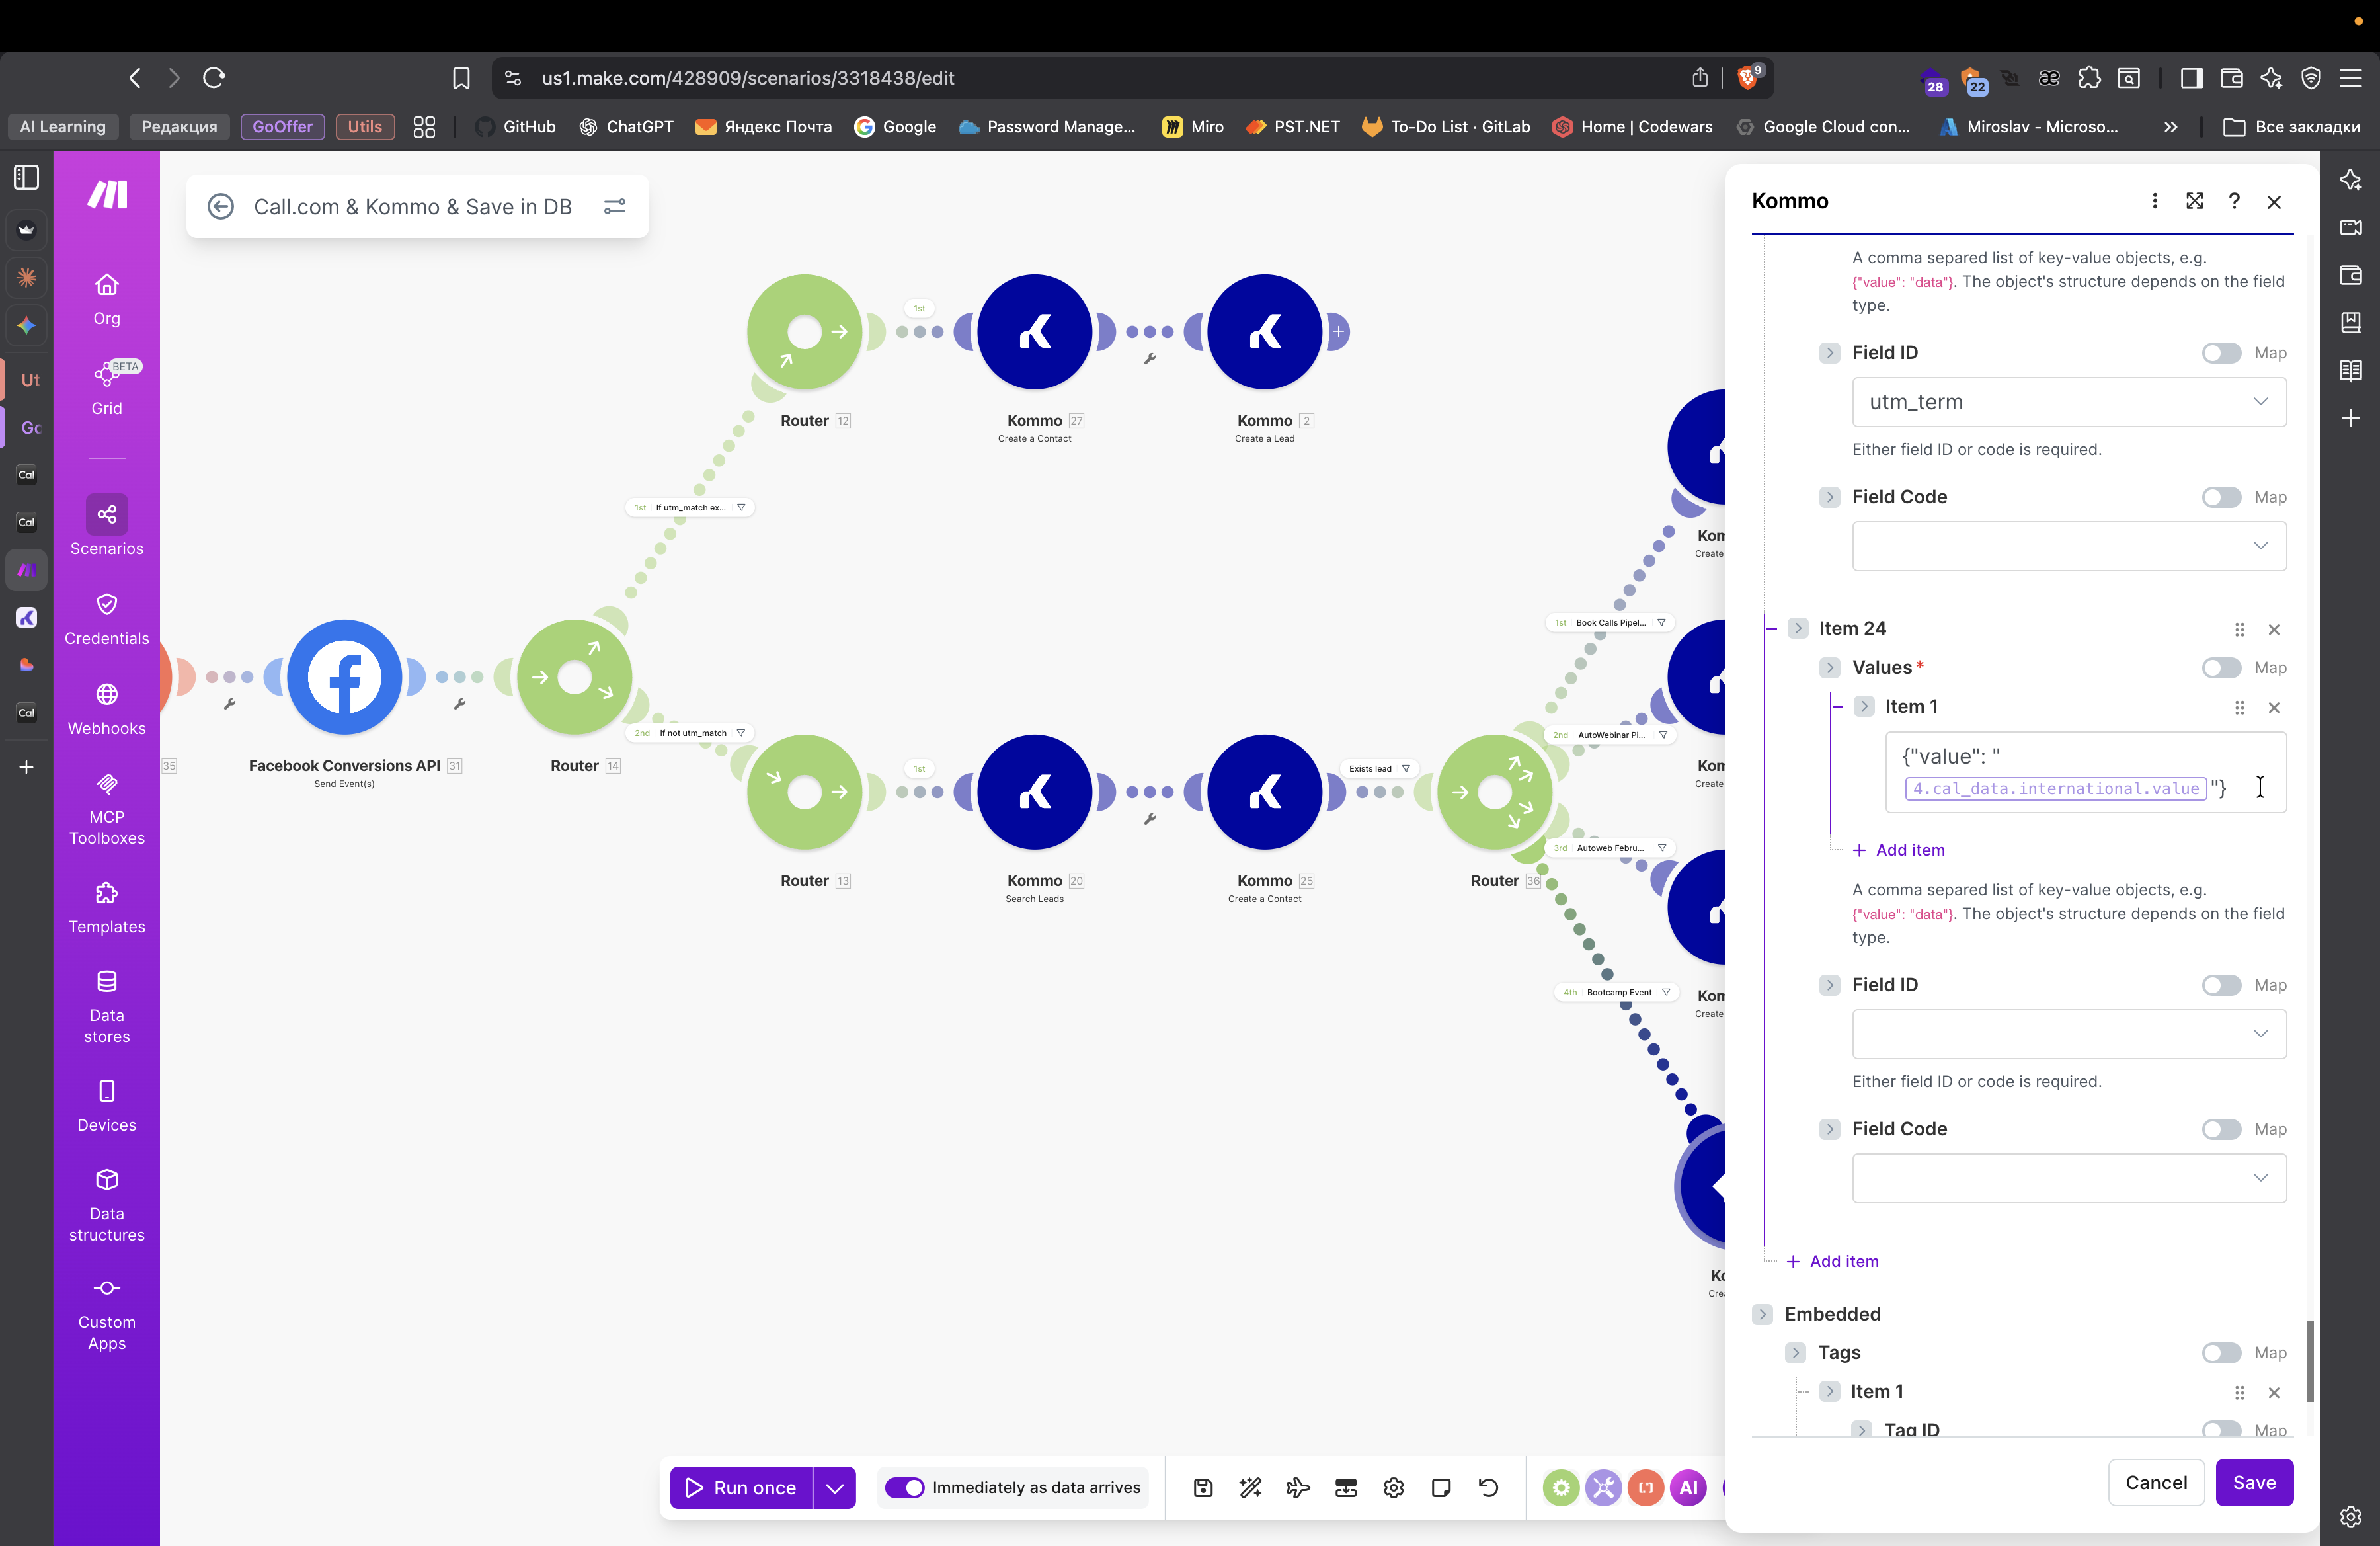Click the Facebook Conversions API module

[344, 677]
